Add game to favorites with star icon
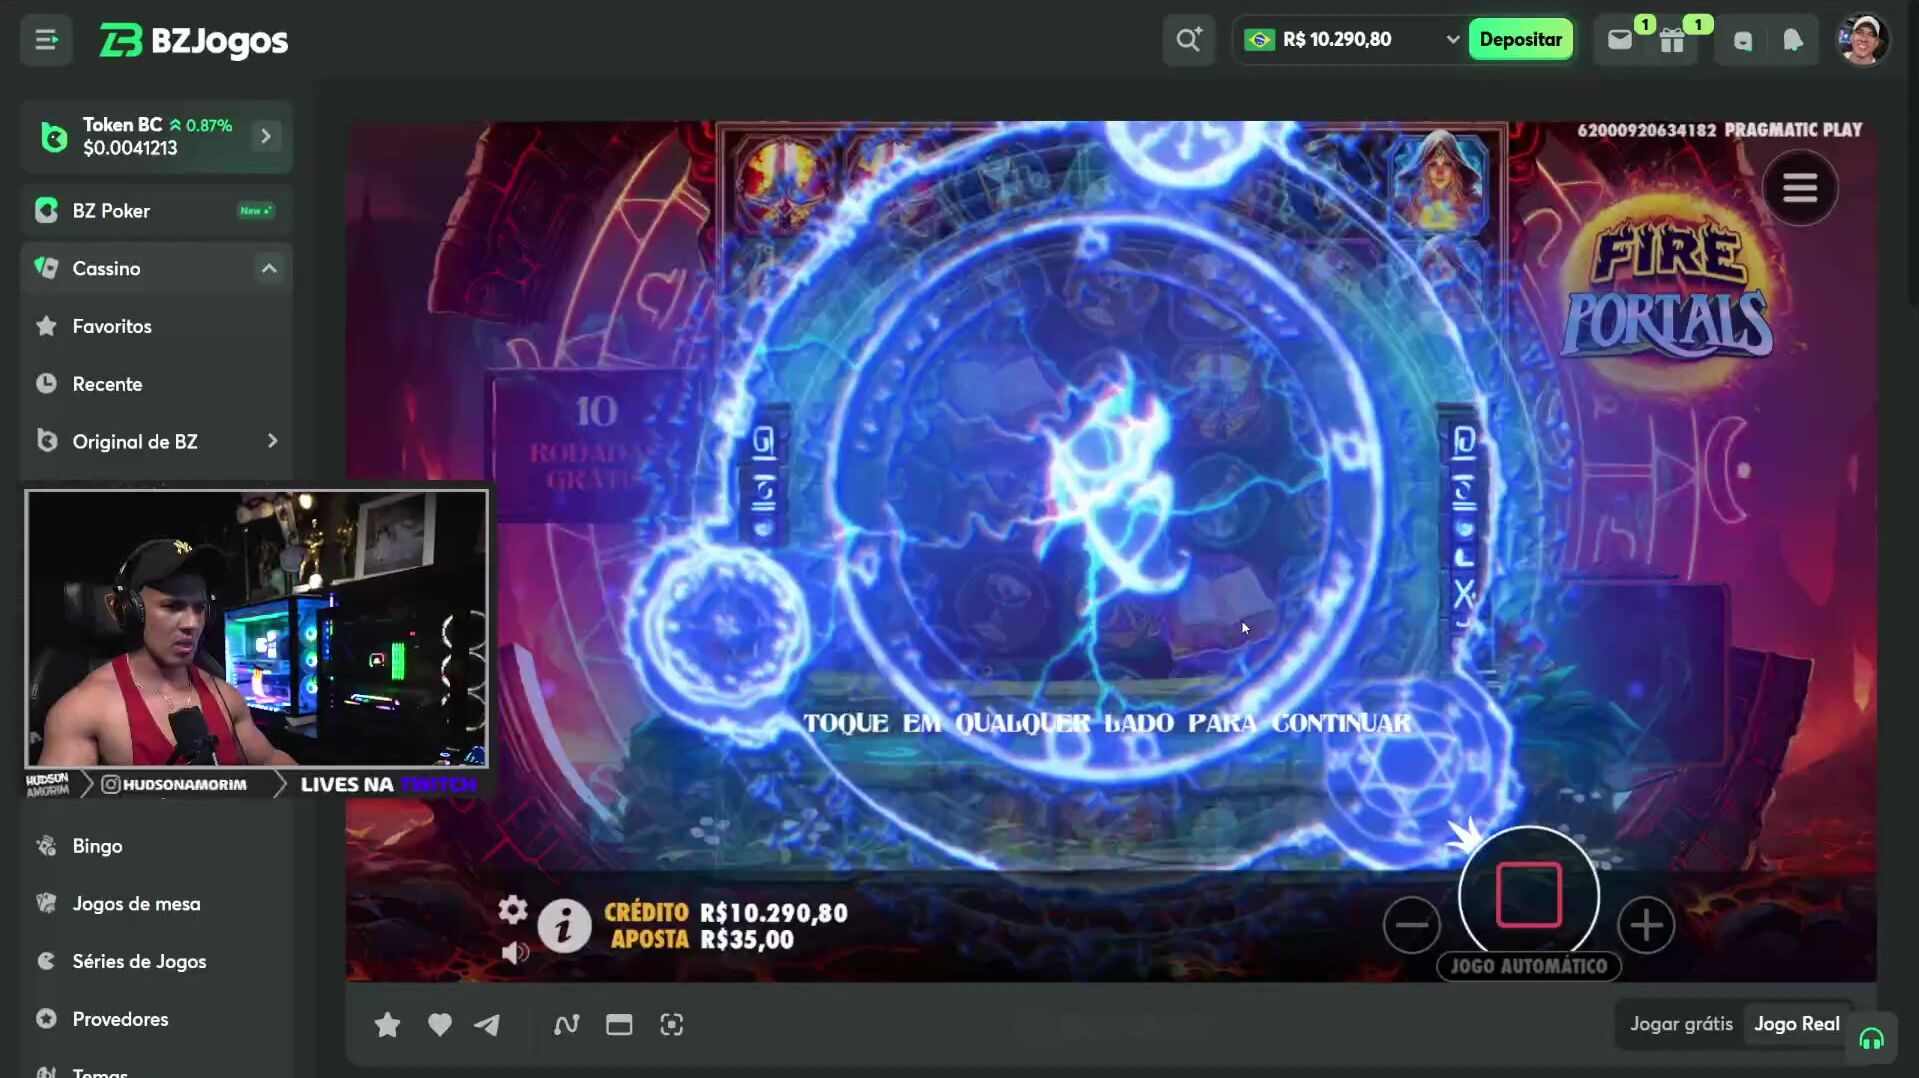1919x1078 pixels. 387,1025
